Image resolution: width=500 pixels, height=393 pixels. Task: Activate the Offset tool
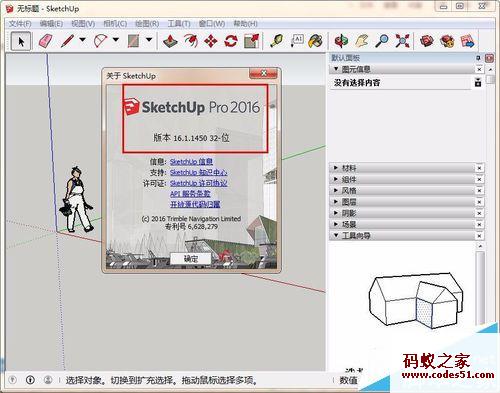(191, 41)
